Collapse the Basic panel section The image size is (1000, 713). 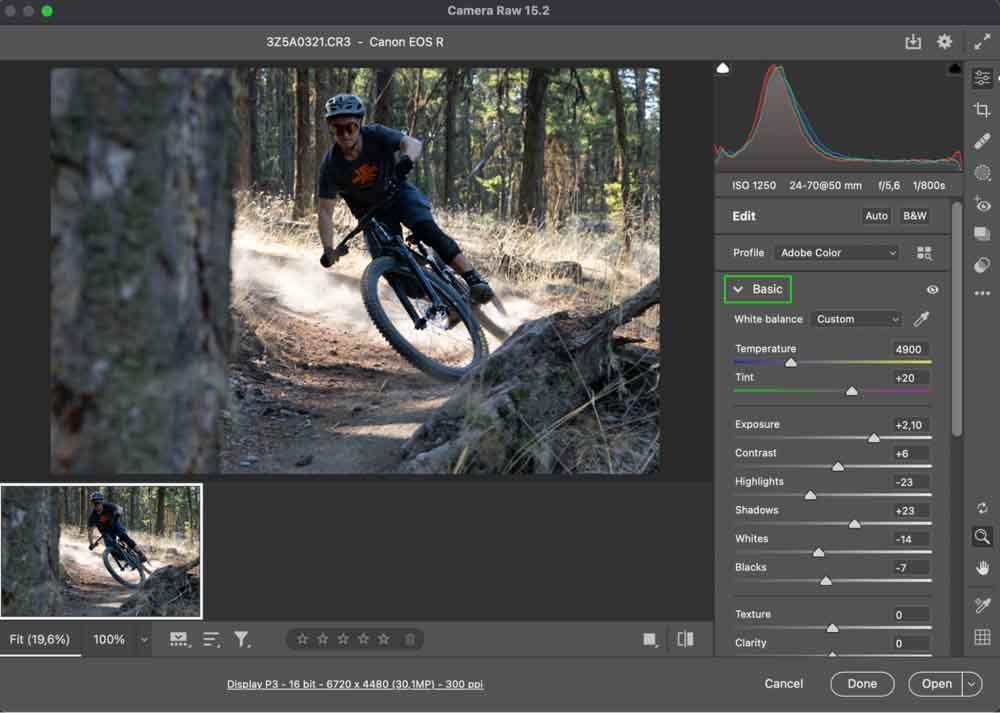(738, 290)
